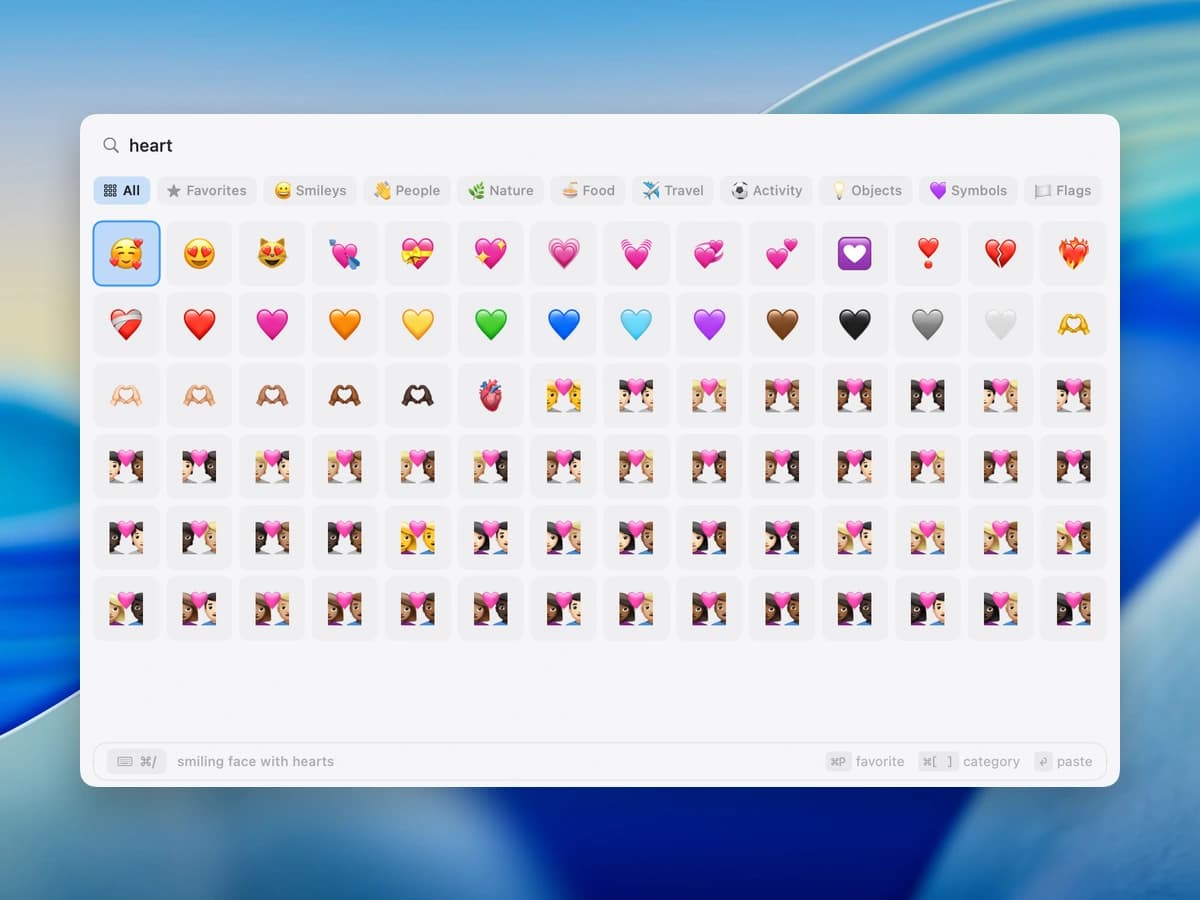Choose the mending heart with bandage emoji
The width and height of the screenshot is (1200, 900).
coord(126,325)
